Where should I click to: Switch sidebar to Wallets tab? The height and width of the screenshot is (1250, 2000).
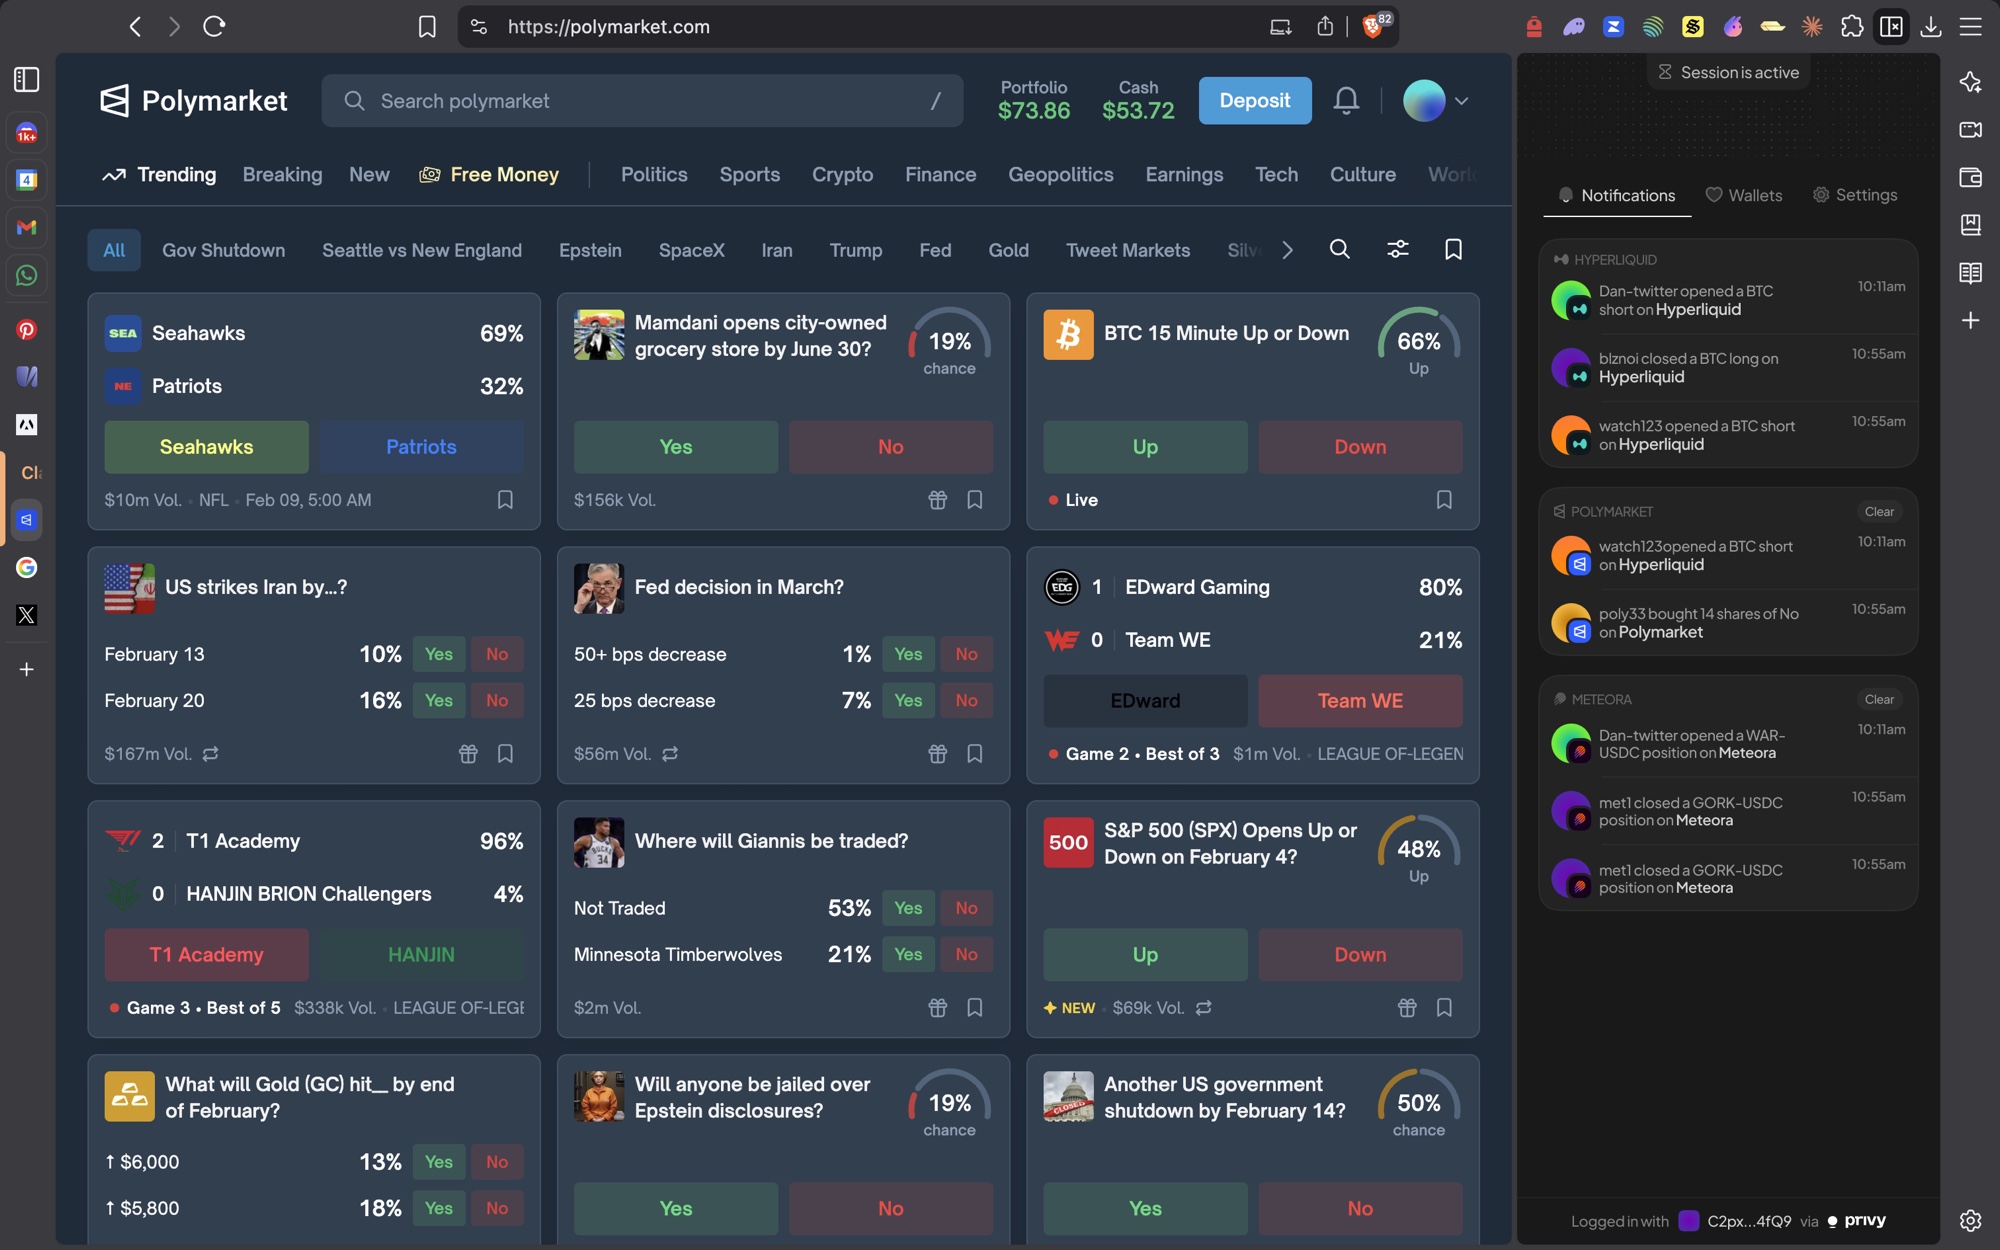pos(1743,195)
